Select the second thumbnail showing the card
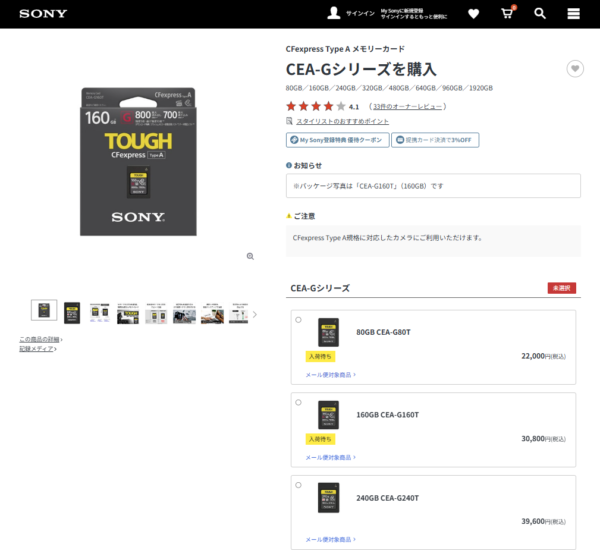600x550 pixels. click(x=72, y=313)
